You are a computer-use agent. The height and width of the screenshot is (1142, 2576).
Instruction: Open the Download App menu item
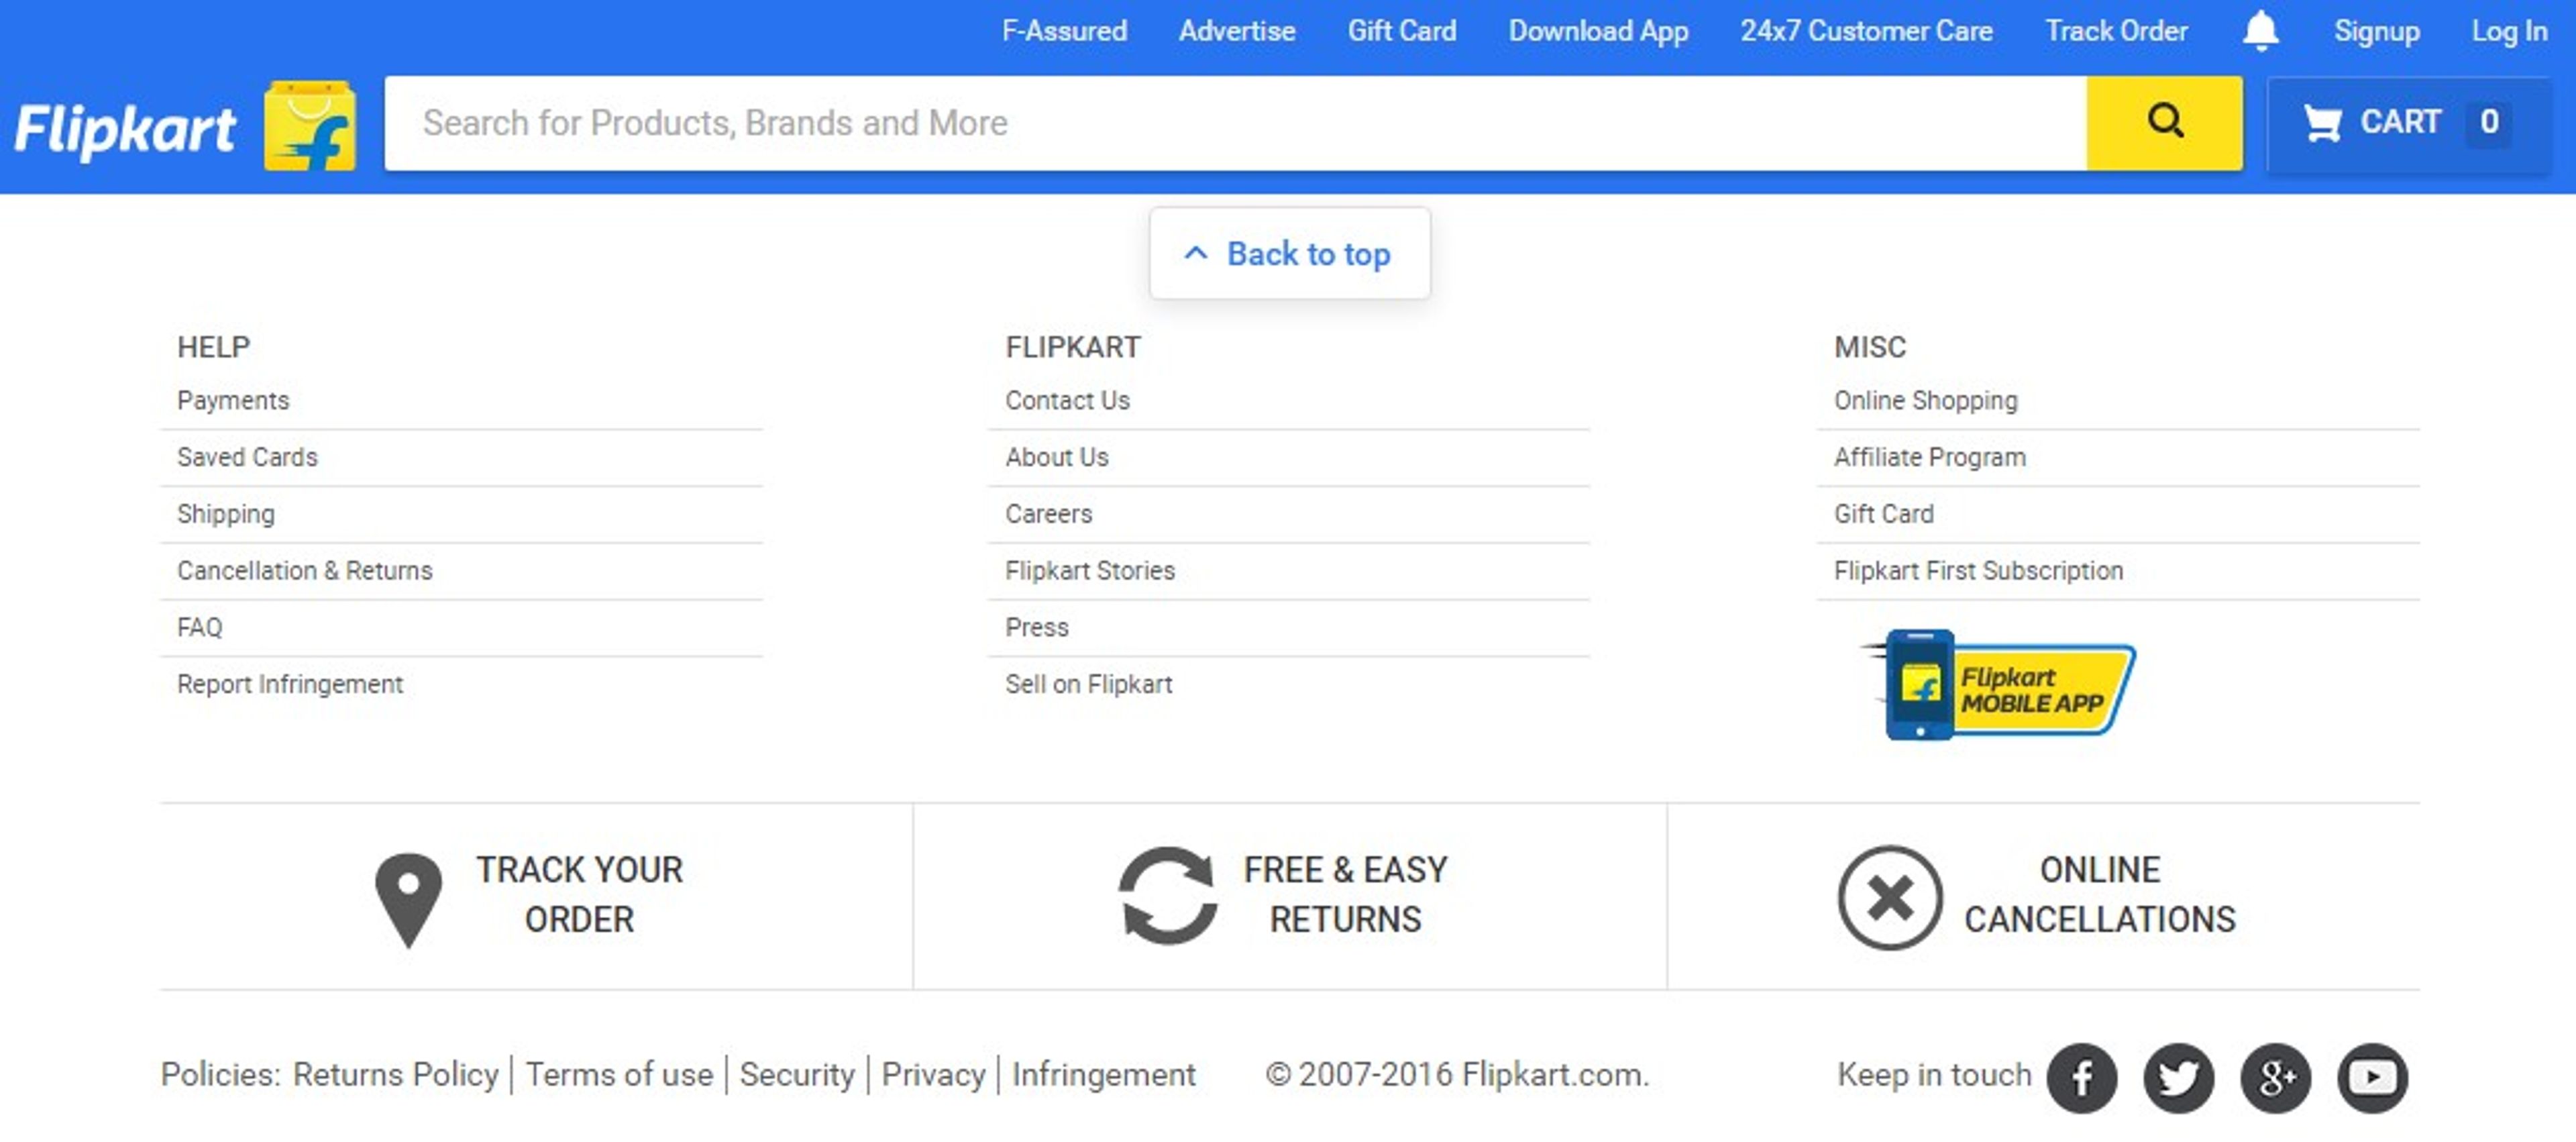click(x=1597, y=31)
